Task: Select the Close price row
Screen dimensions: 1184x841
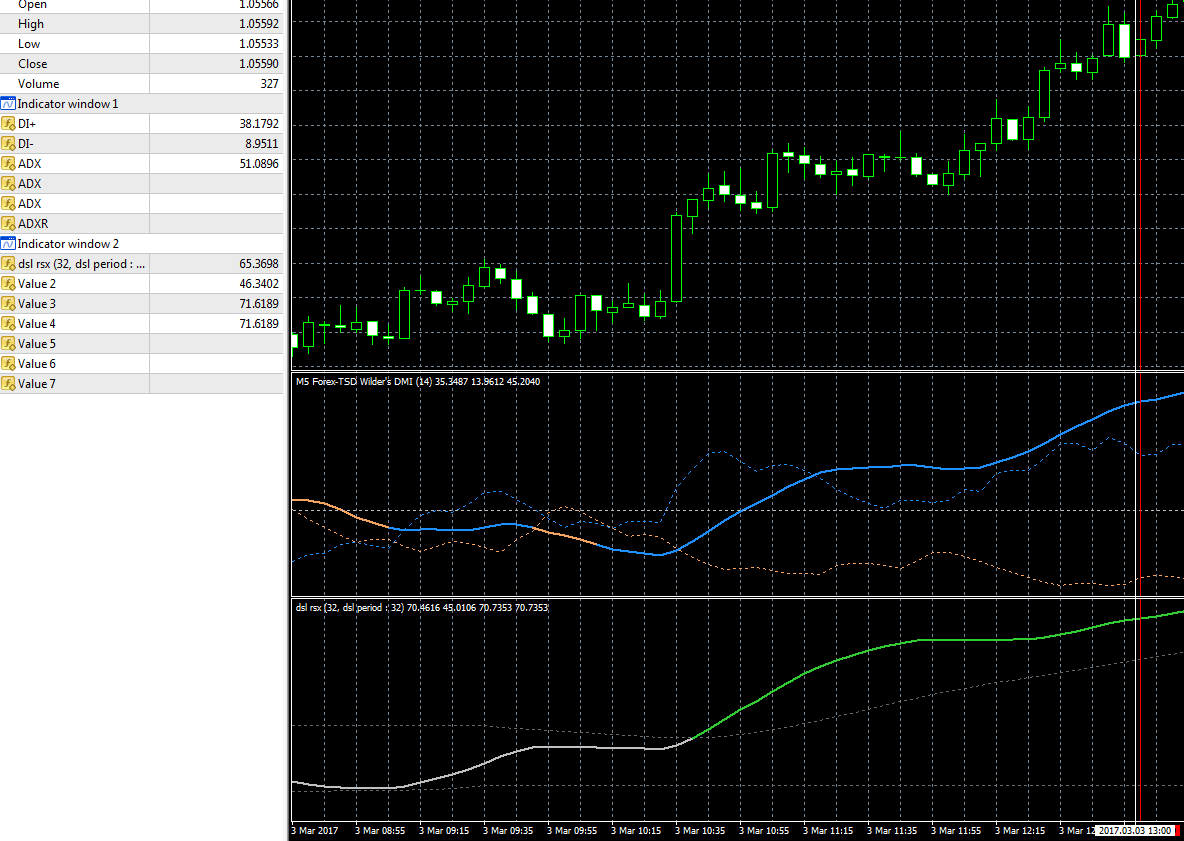Action: tap(32, 64)
